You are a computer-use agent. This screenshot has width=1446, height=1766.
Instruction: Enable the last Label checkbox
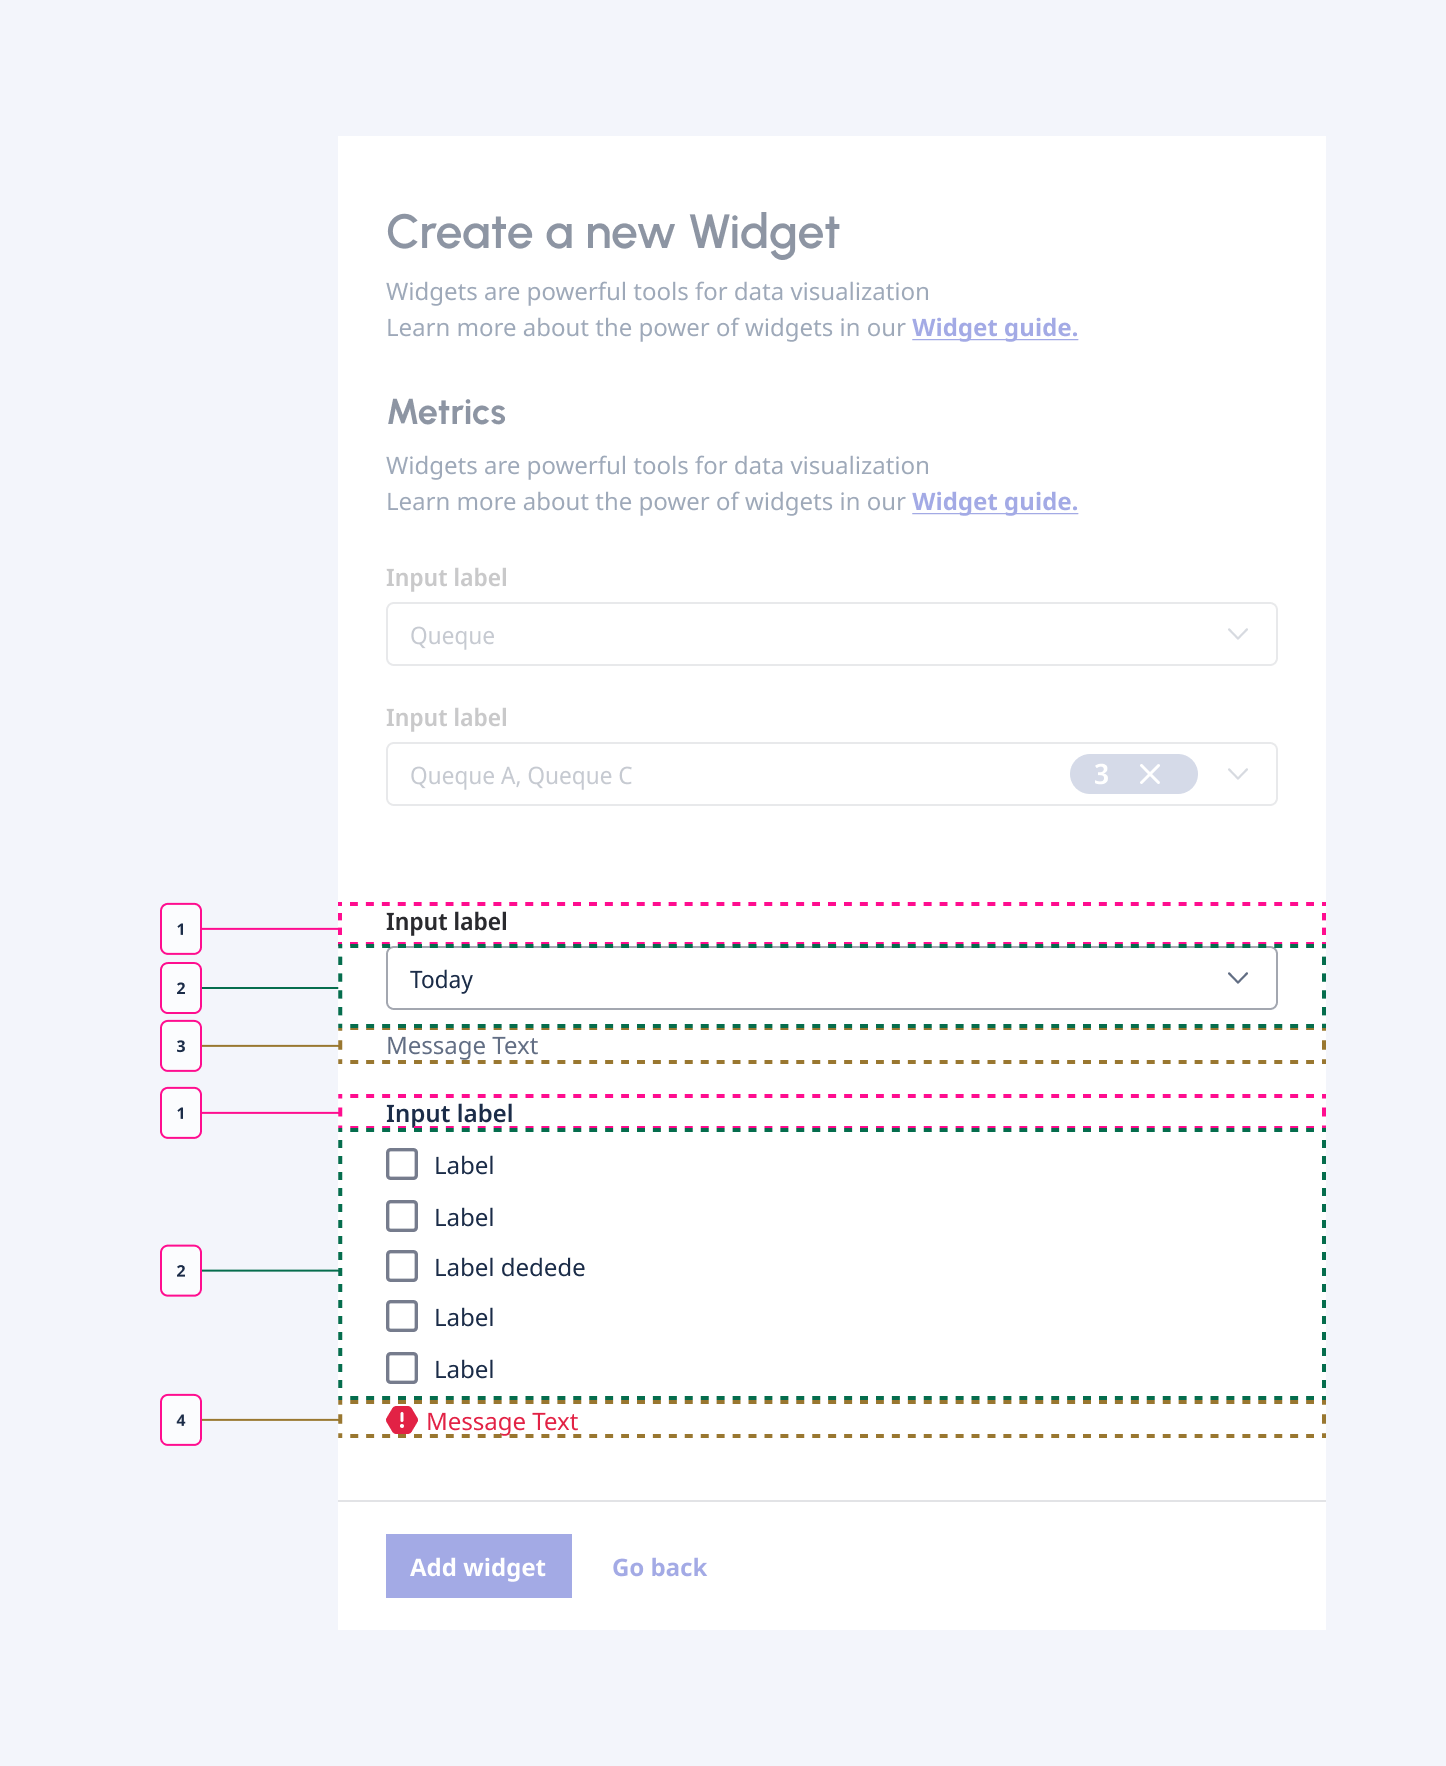[x=402, y=1368]
